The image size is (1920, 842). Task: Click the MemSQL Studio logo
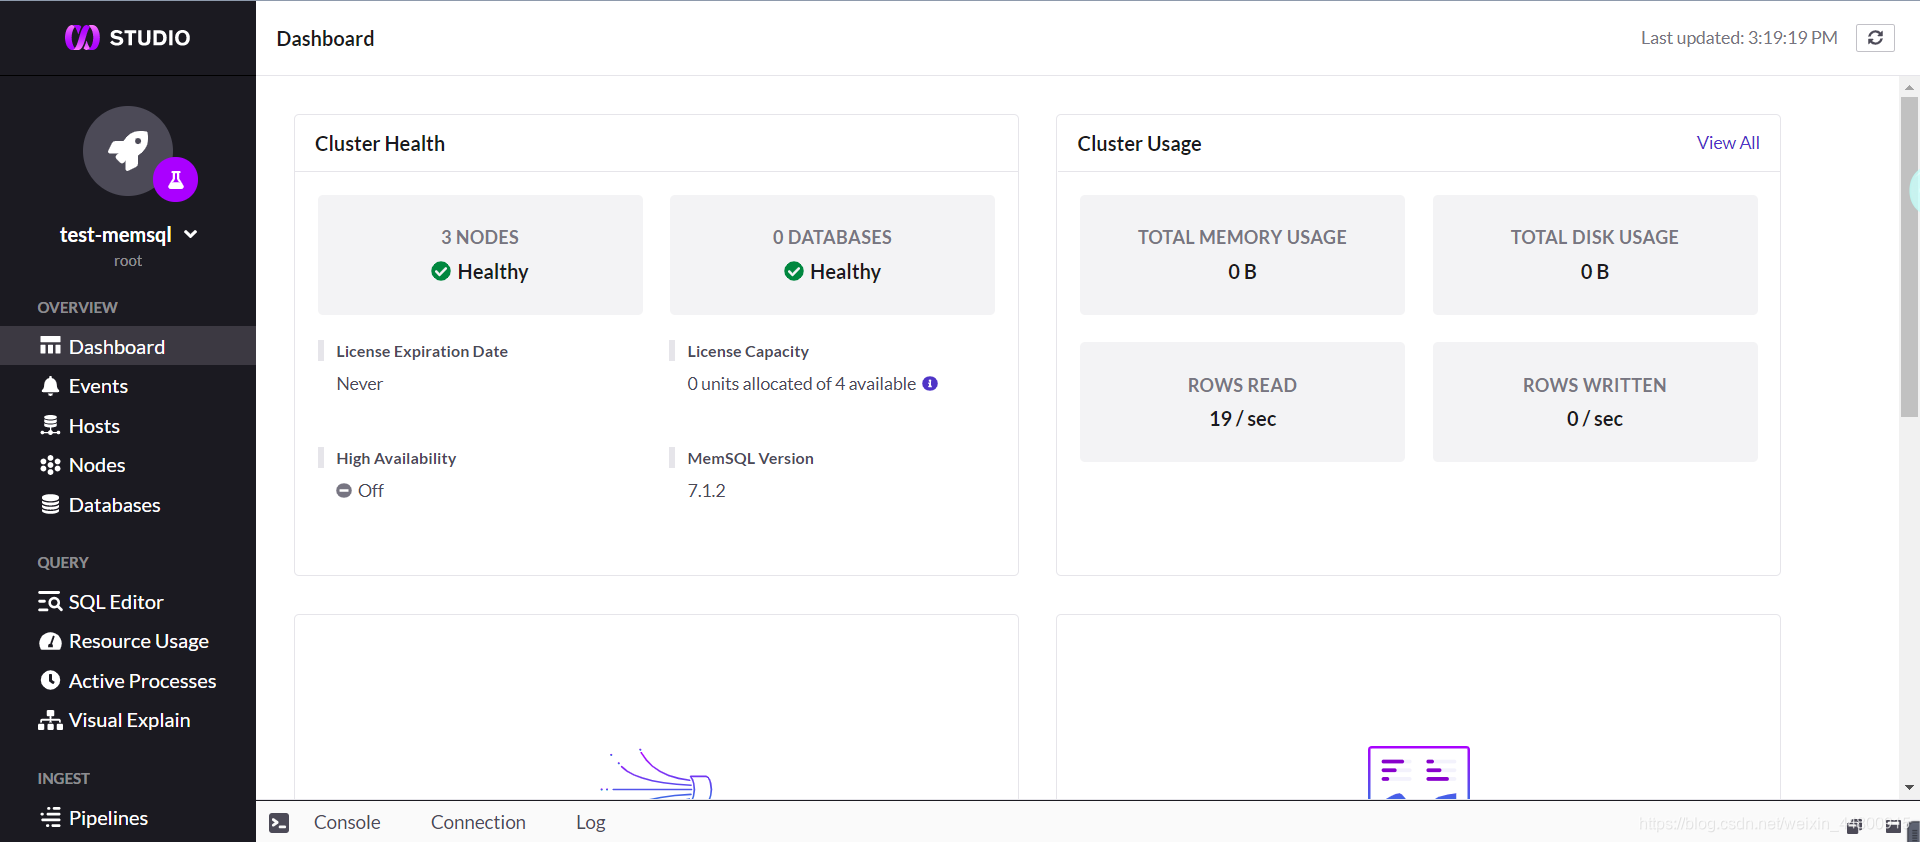pyautogui.click(x=127, y=38)
